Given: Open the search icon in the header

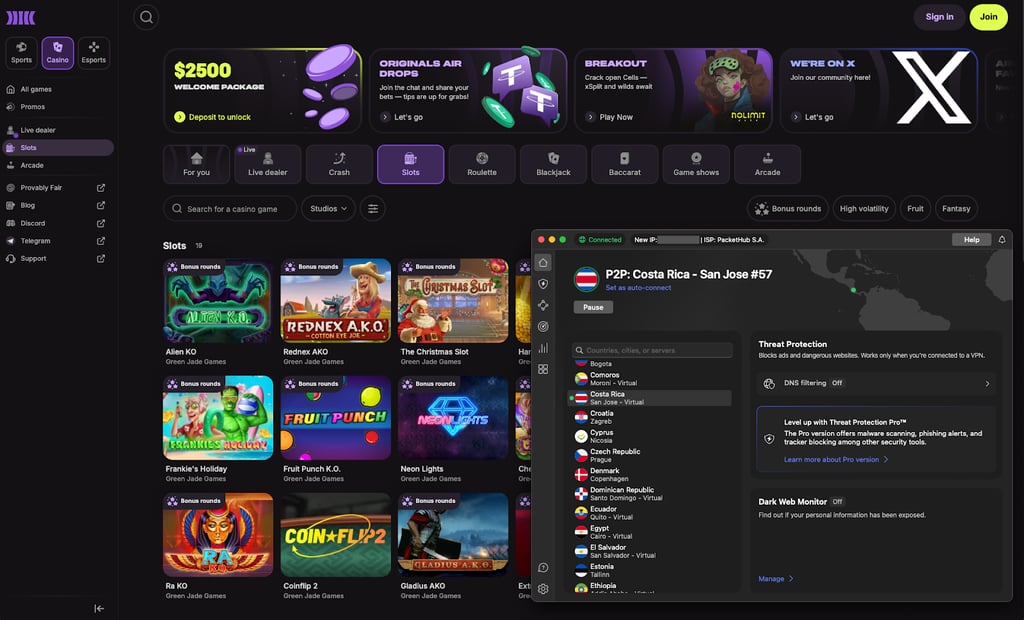Looking at the screenshot, I should (x=146, y=17).
